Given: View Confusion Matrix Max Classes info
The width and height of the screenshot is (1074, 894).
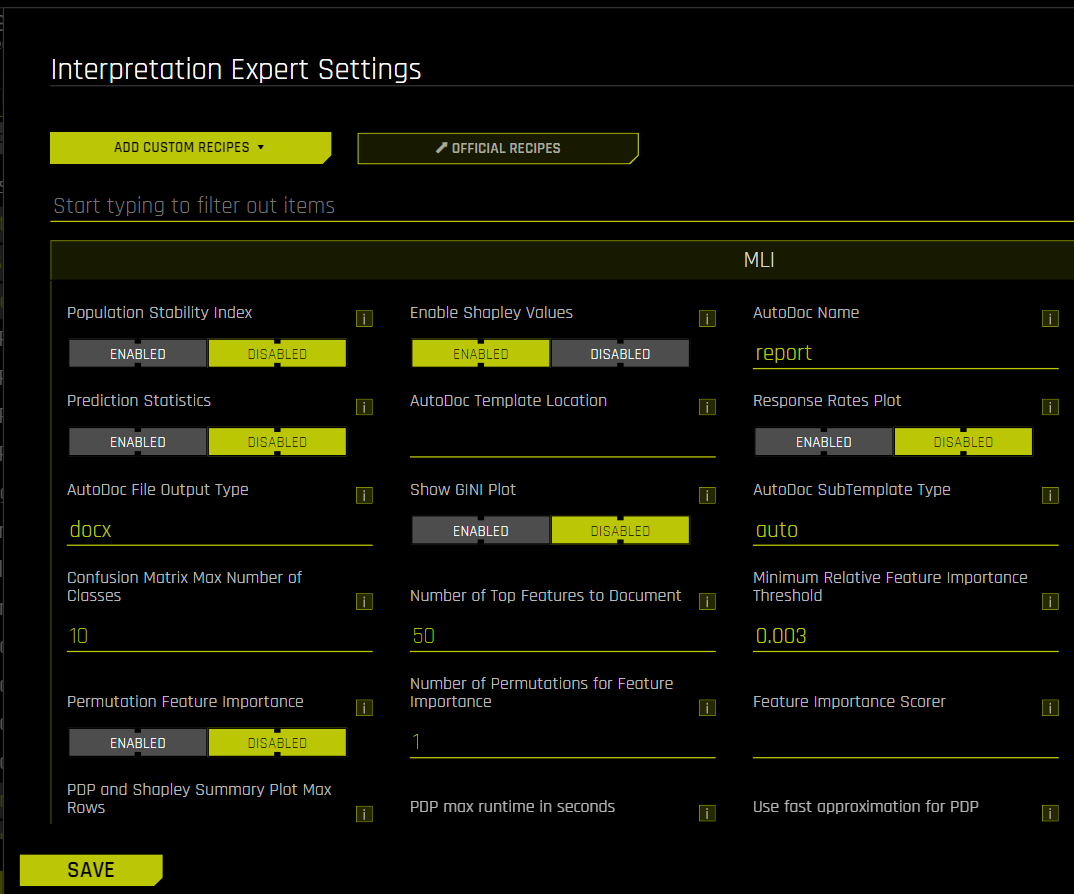Looking at the screenshot, I should (x=364, y=601).
